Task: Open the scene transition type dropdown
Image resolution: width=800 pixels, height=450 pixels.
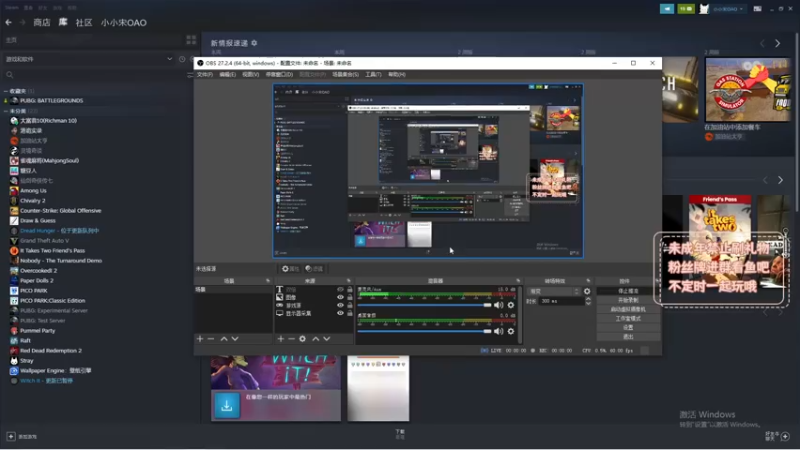Action: 554,291
